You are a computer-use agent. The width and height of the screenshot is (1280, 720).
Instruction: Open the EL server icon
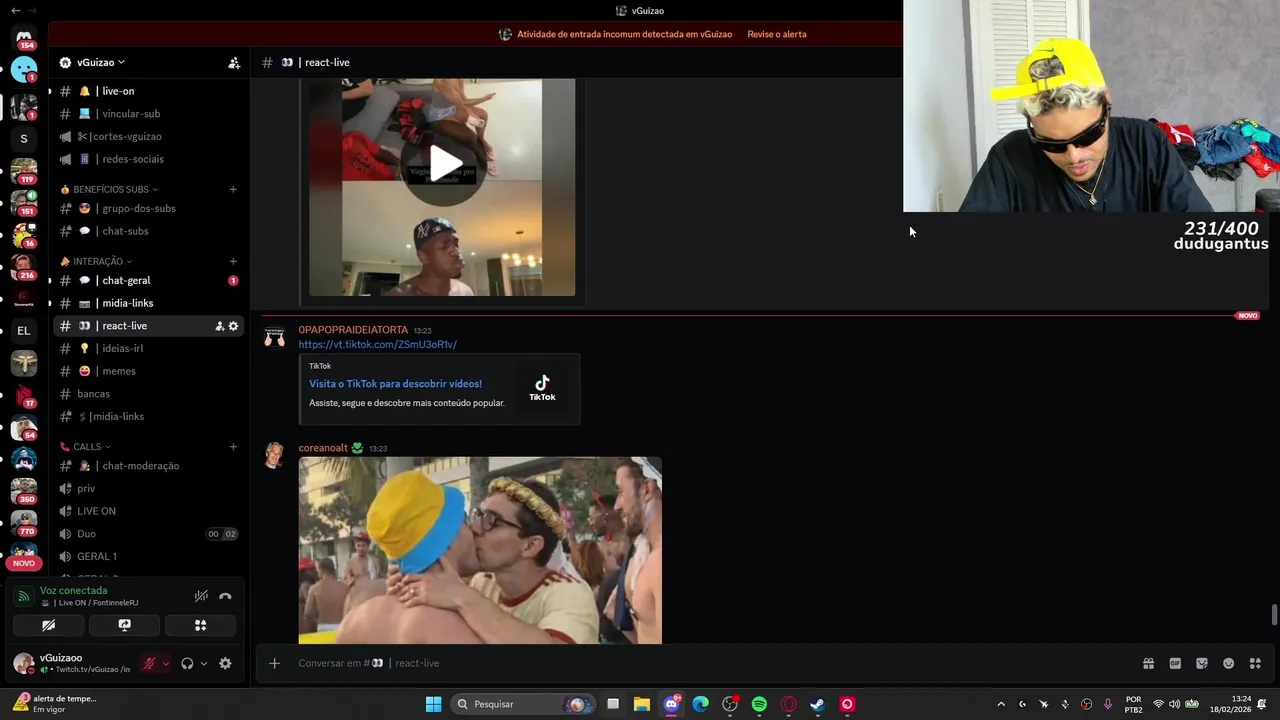(x=24, y=330)
